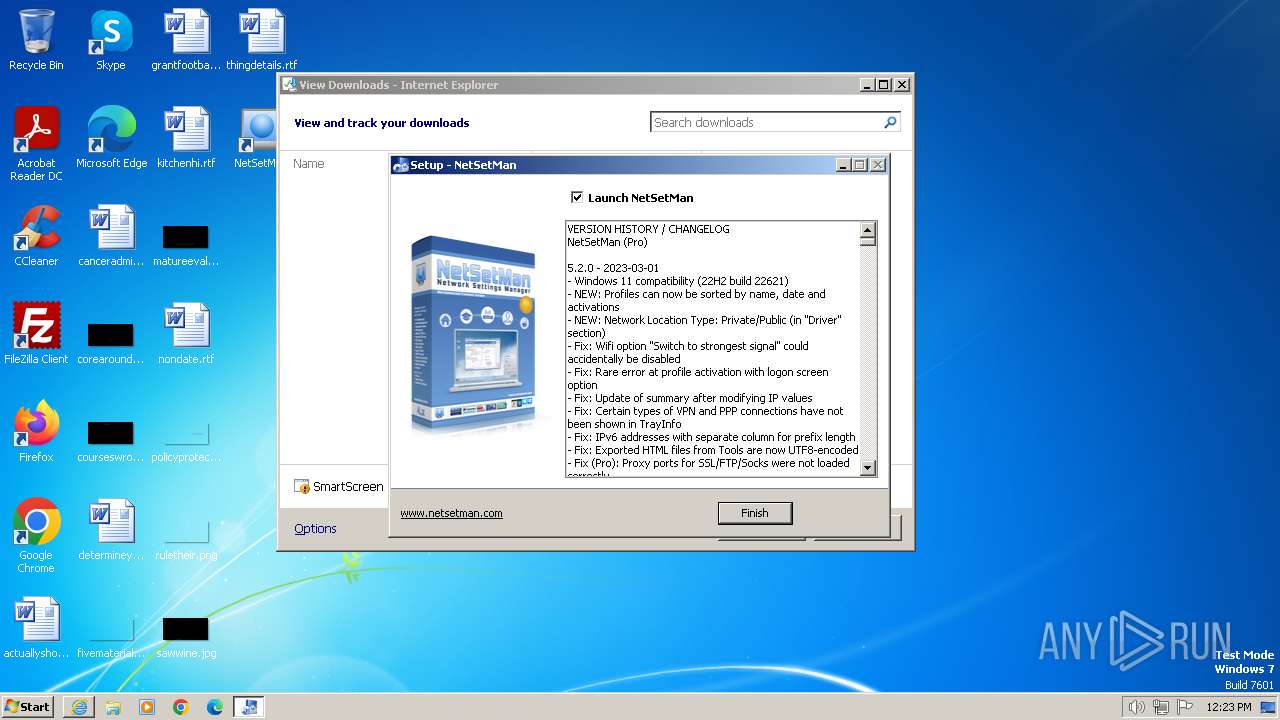Click the Show desktop button
The image size is (1280, 720).
[1269, 707]
